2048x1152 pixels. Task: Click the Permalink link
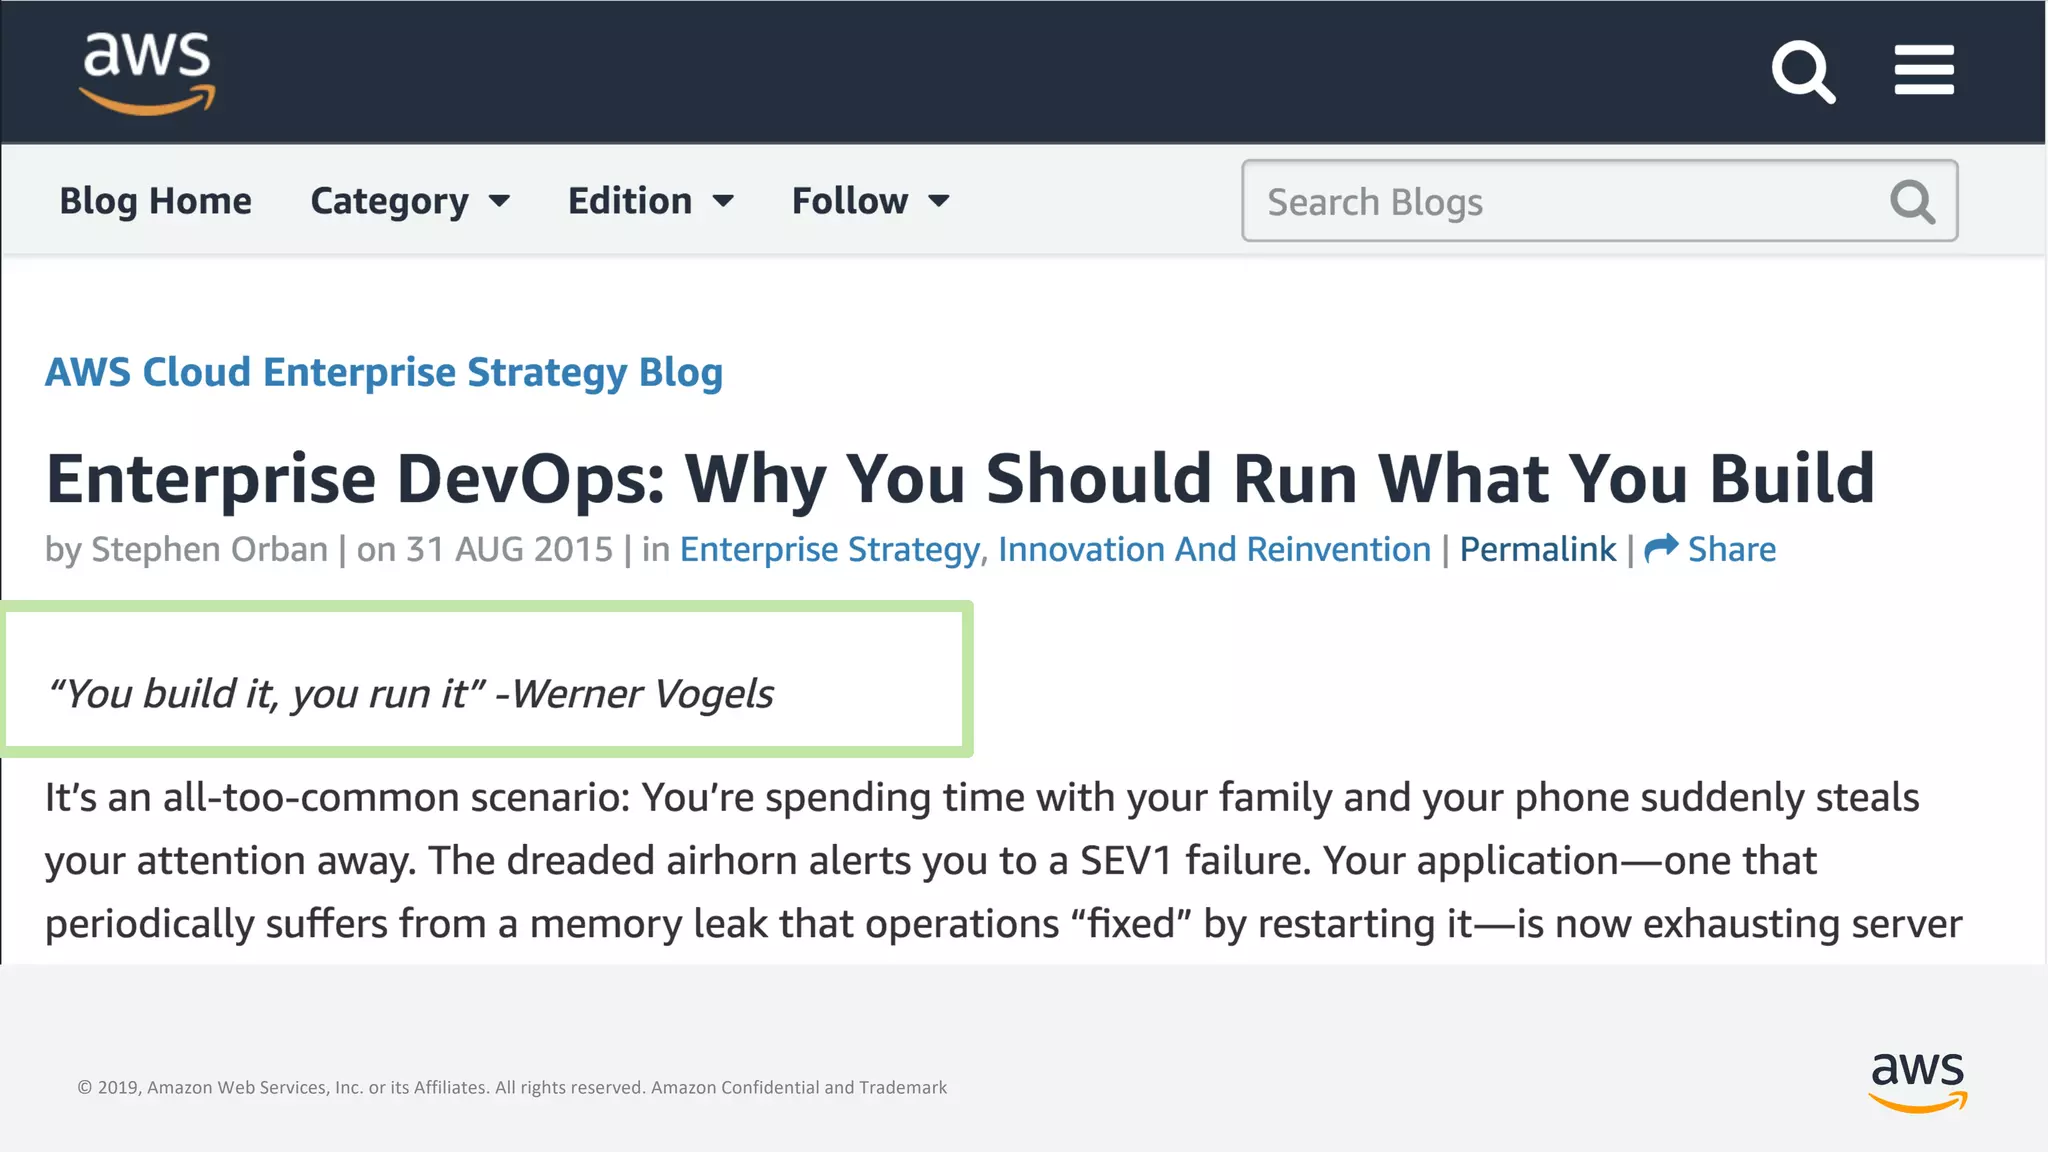(x=1537, y=549)
